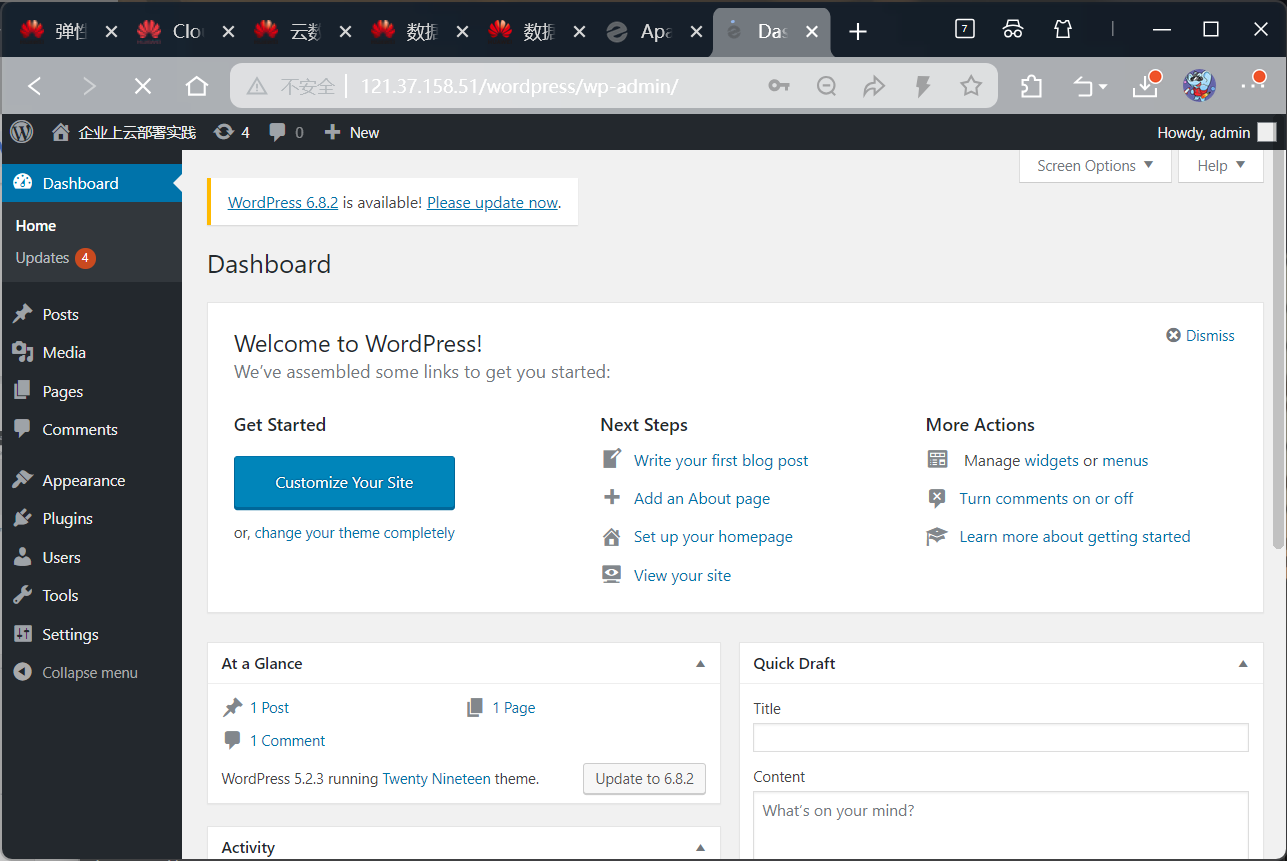Click Add an About page link
The height and width of the screenshot is (861, 1287).
tap(702, 498)
